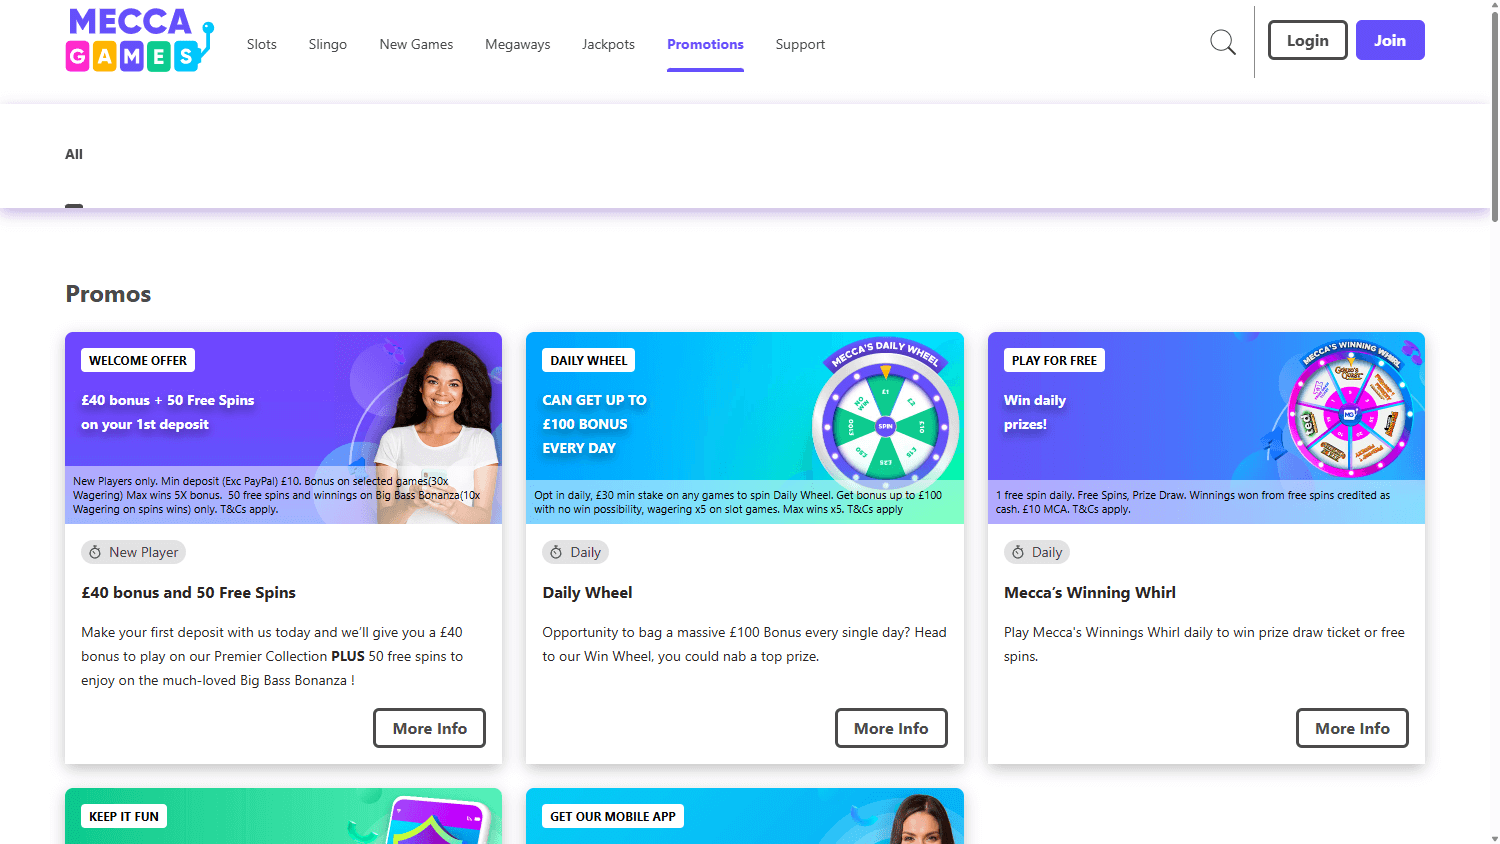The width and height of the screenshot is (1500, 844).
Task: Click the Daily tag above Mecca's Winning Whirl
Action: 1037,552
